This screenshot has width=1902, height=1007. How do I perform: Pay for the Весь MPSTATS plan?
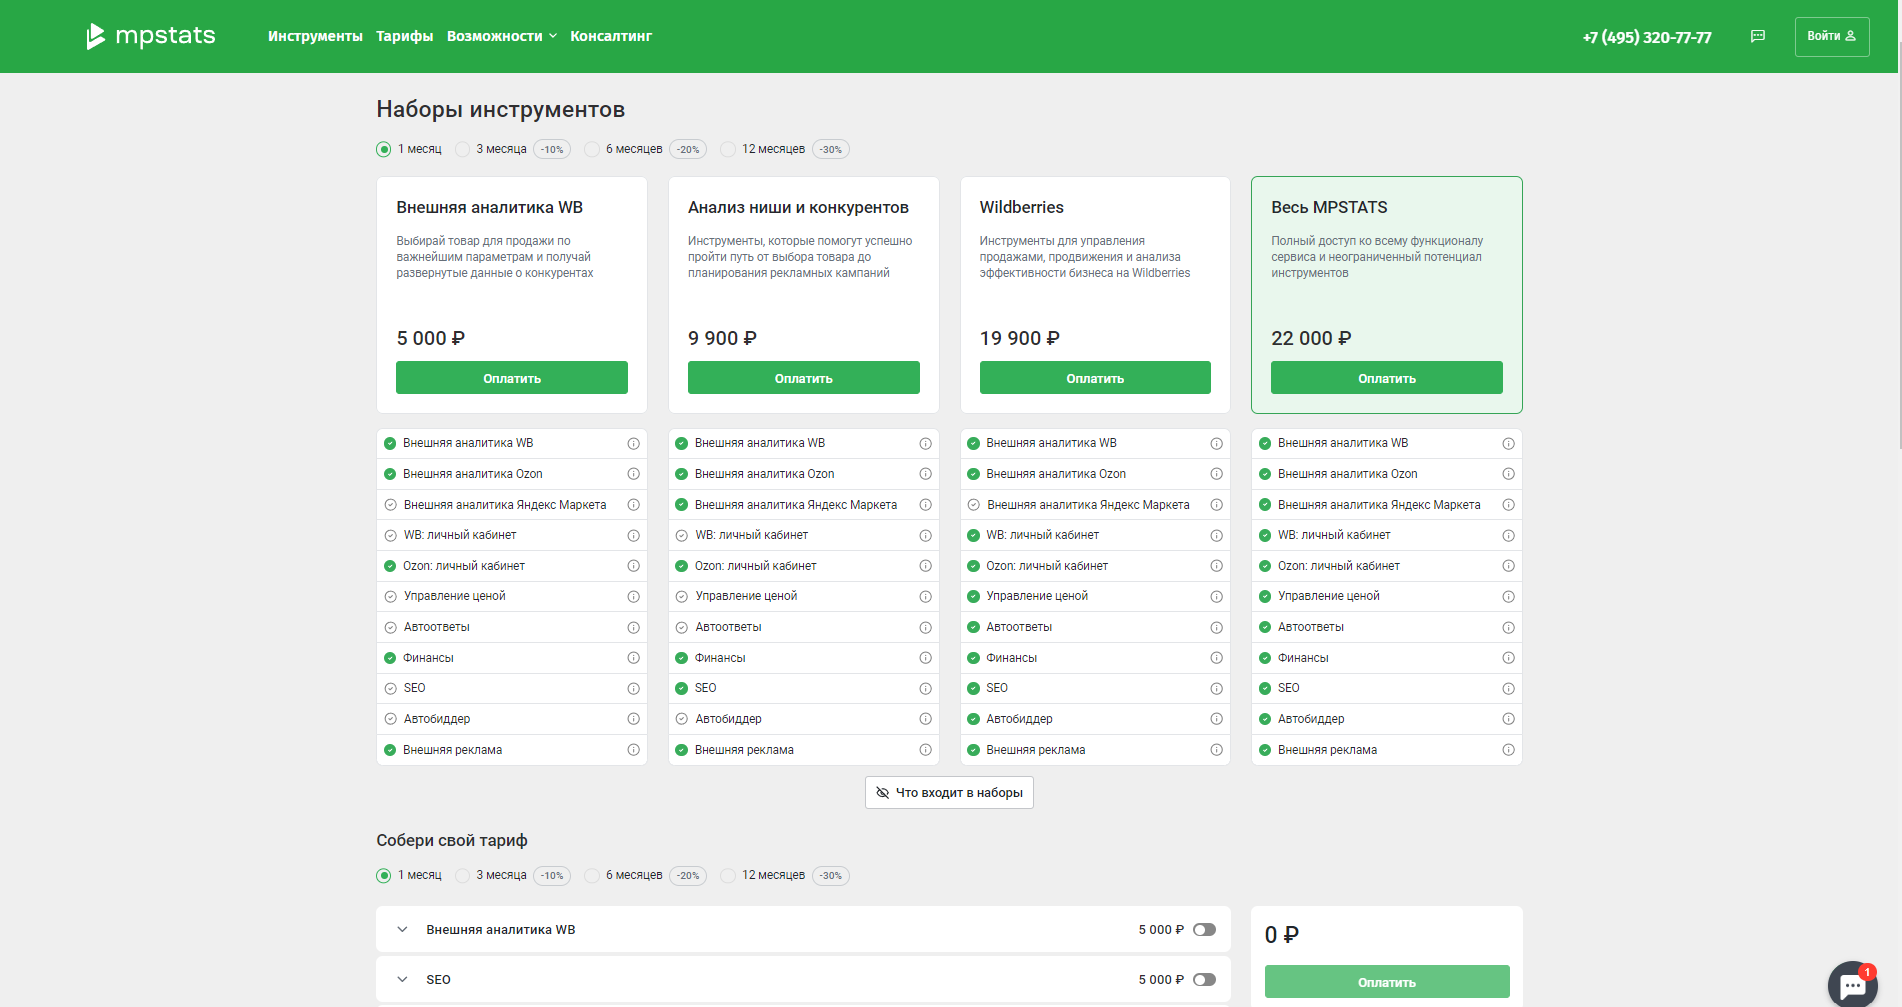point(1387,378)
